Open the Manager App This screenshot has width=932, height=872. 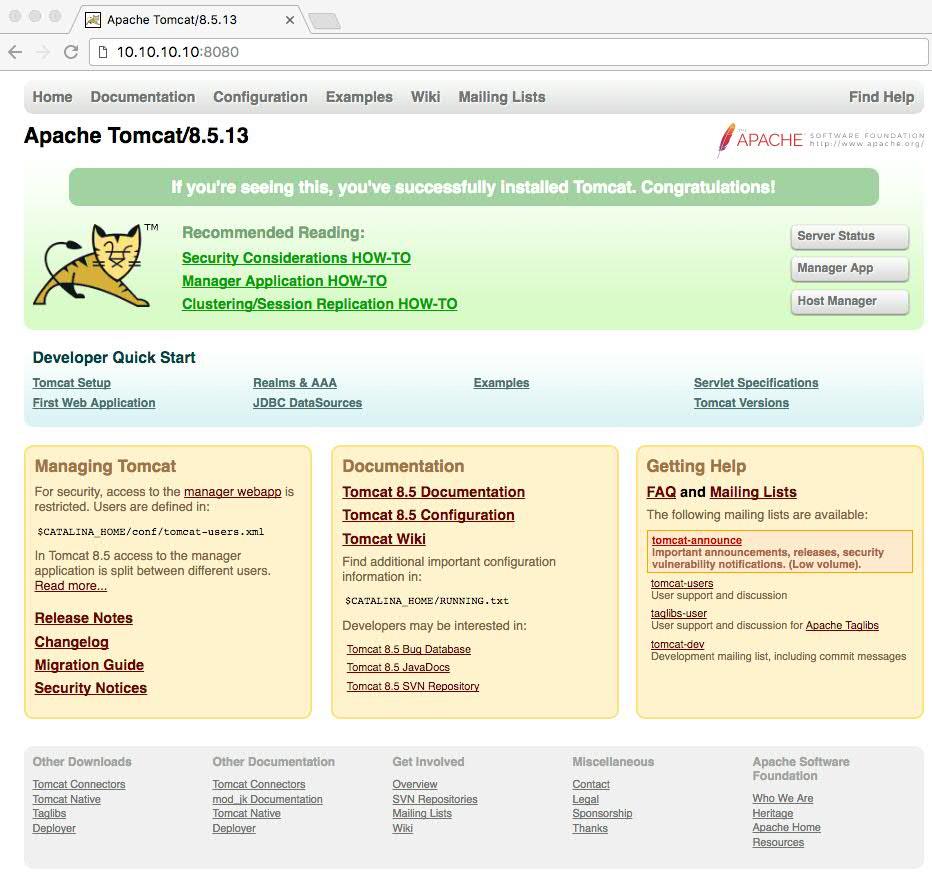pos(849,268)
